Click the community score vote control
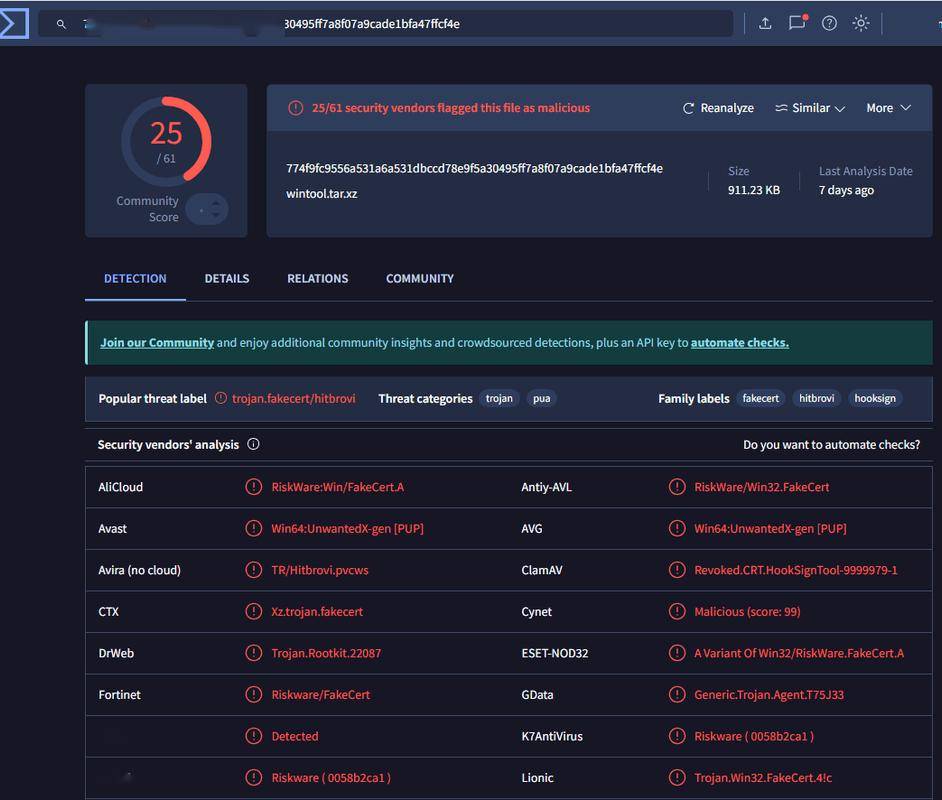The height and width of the screenshot is (800, 942). [207, 209]
